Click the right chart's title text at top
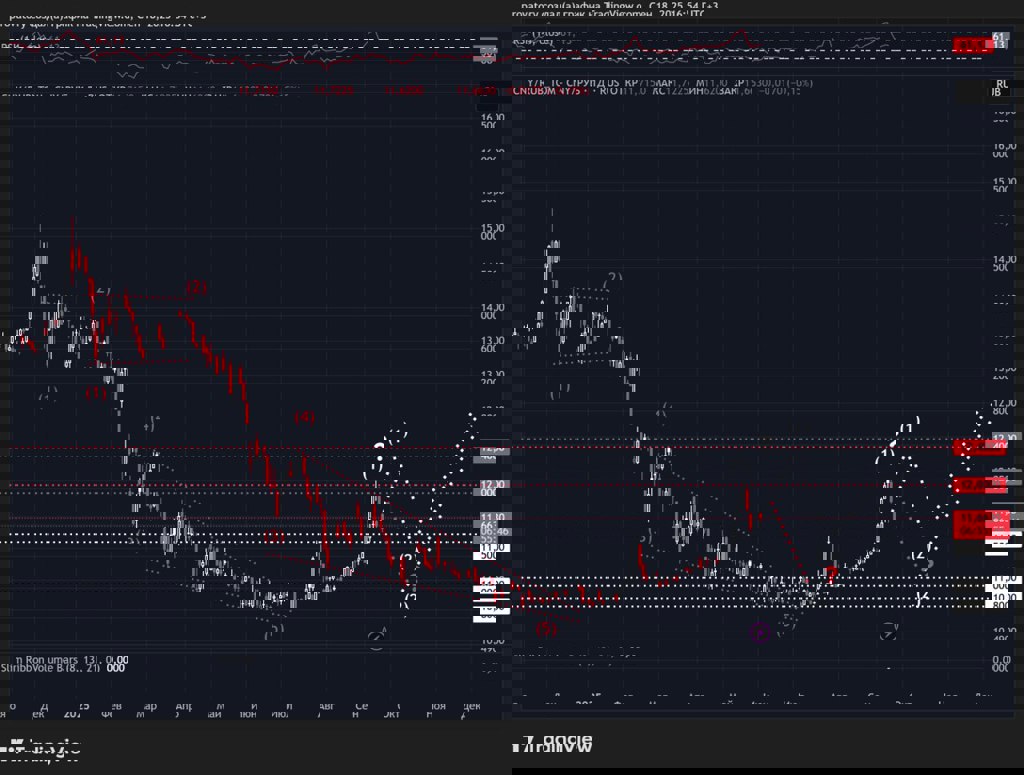This screenshot has height=775, width=1024. (618, 6)
